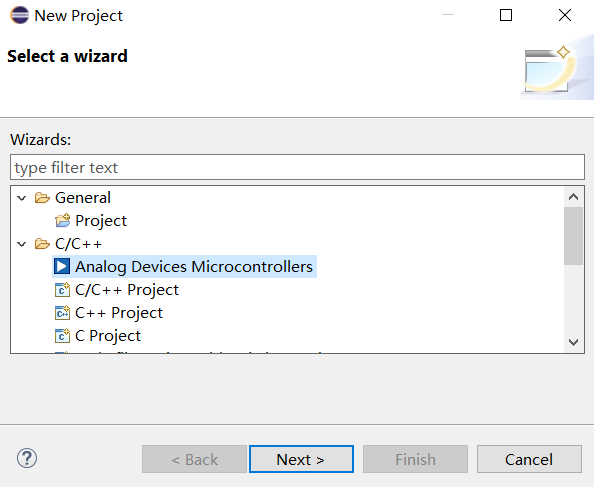Select the C++ Project entry
The image size is (594, 487).
(x=119, y=313)
